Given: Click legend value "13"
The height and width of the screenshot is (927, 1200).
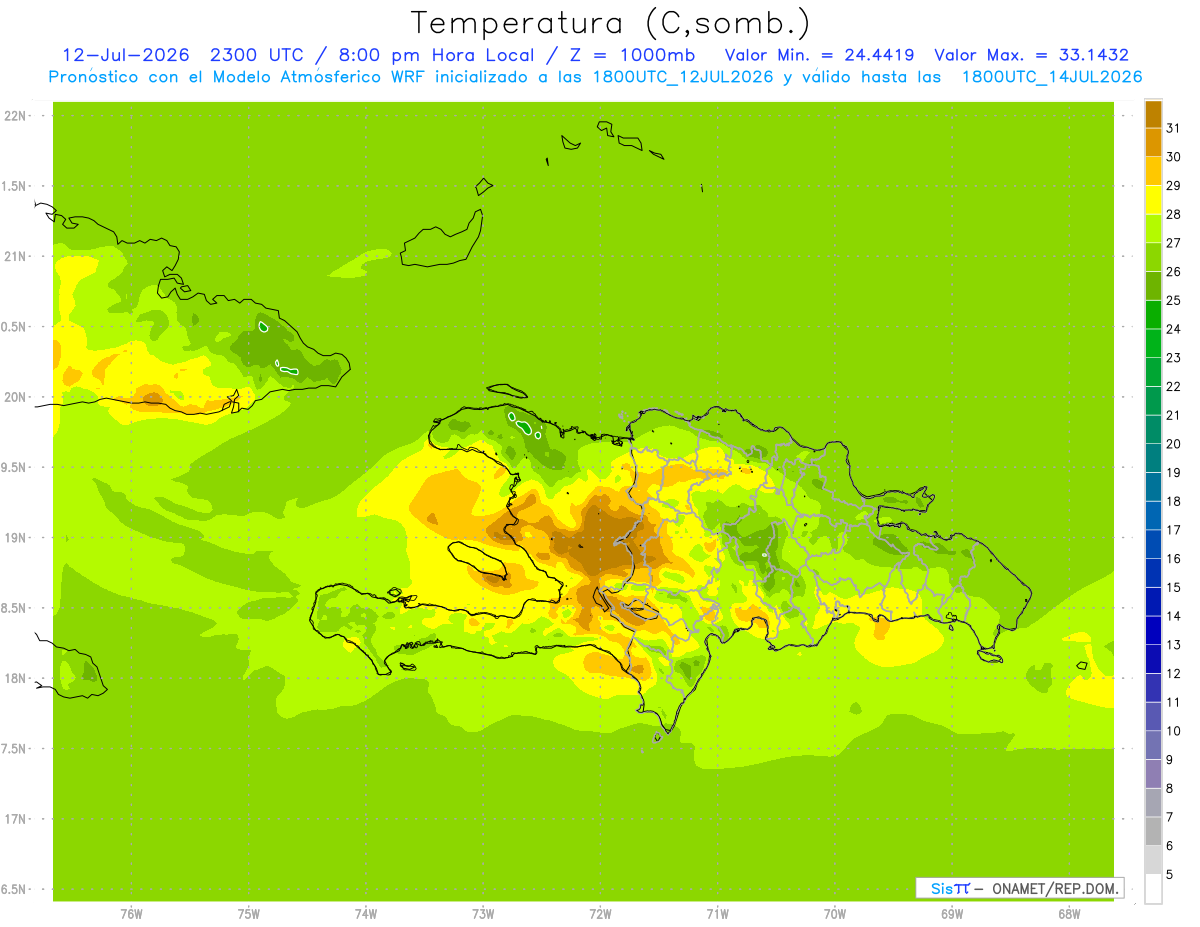Looking at the screenshot, I should [1174, 645].
